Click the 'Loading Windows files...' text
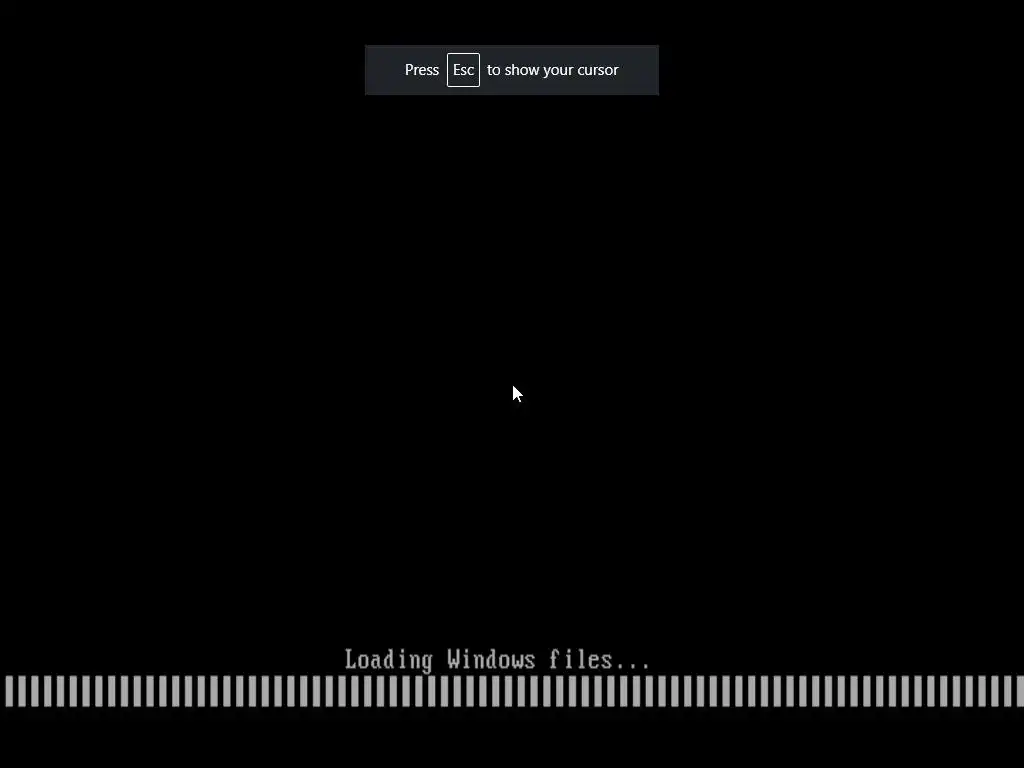The image size is (1024, 768). coord(497,660)
